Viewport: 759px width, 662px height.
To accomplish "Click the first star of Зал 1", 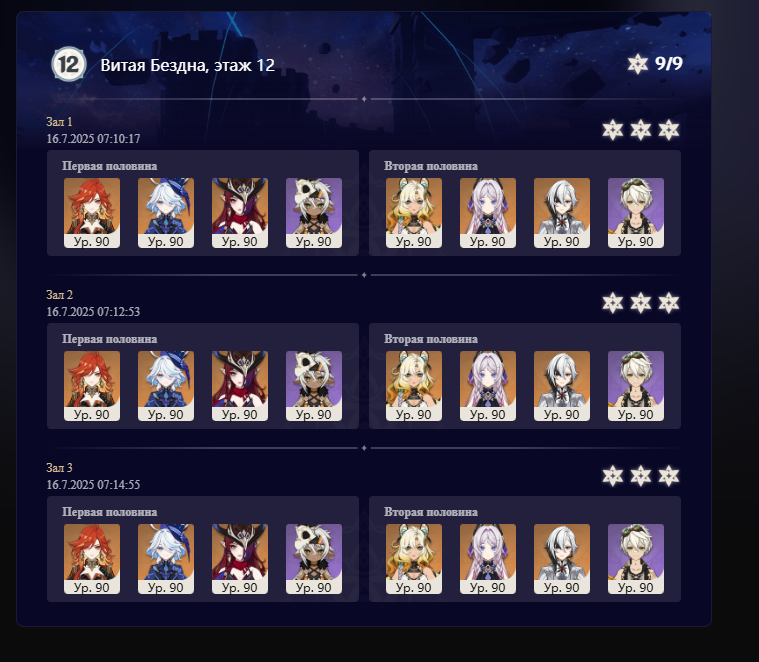I will click(612, 130).
